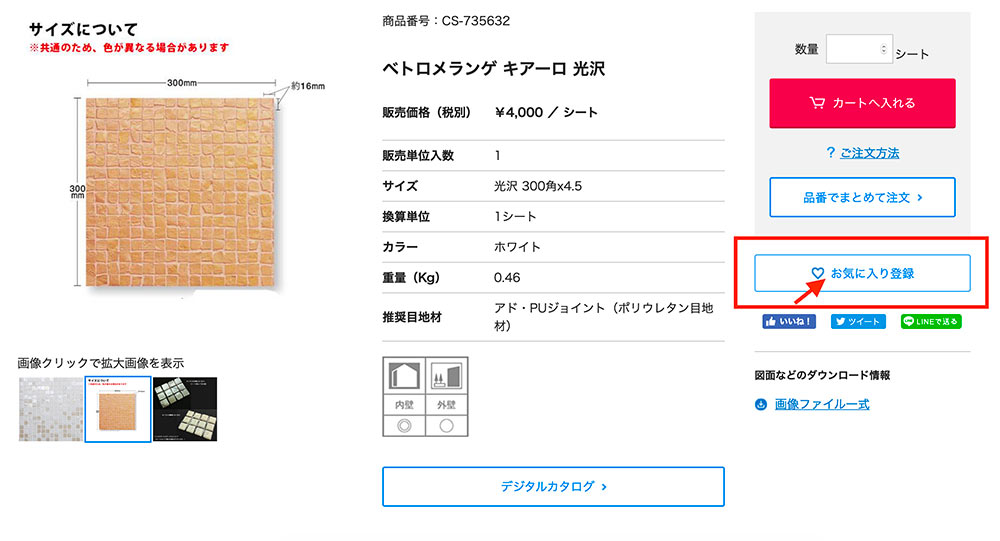The height and width of the screenshot is (541, 1000).
Task: Click the heart icon on お気に入り登録
Action: [x=817, y=273]
